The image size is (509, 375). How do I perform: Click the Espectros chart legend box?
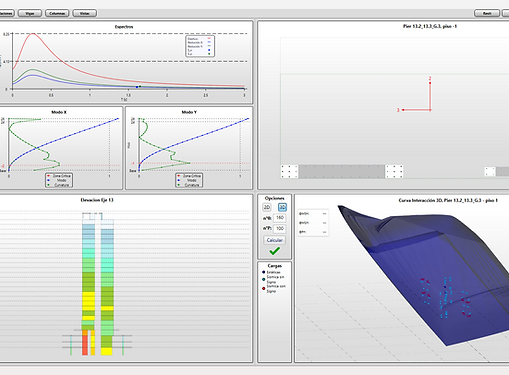[x=200, y=46]
